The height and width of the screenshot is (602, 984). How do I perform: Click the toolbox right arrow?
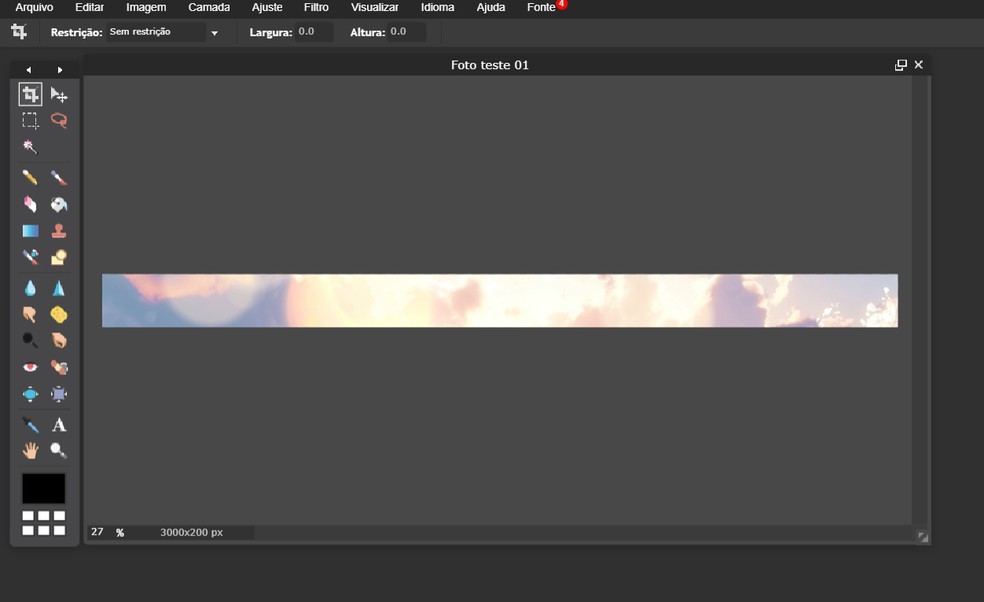pyautogui.click(x=60, y=70)
